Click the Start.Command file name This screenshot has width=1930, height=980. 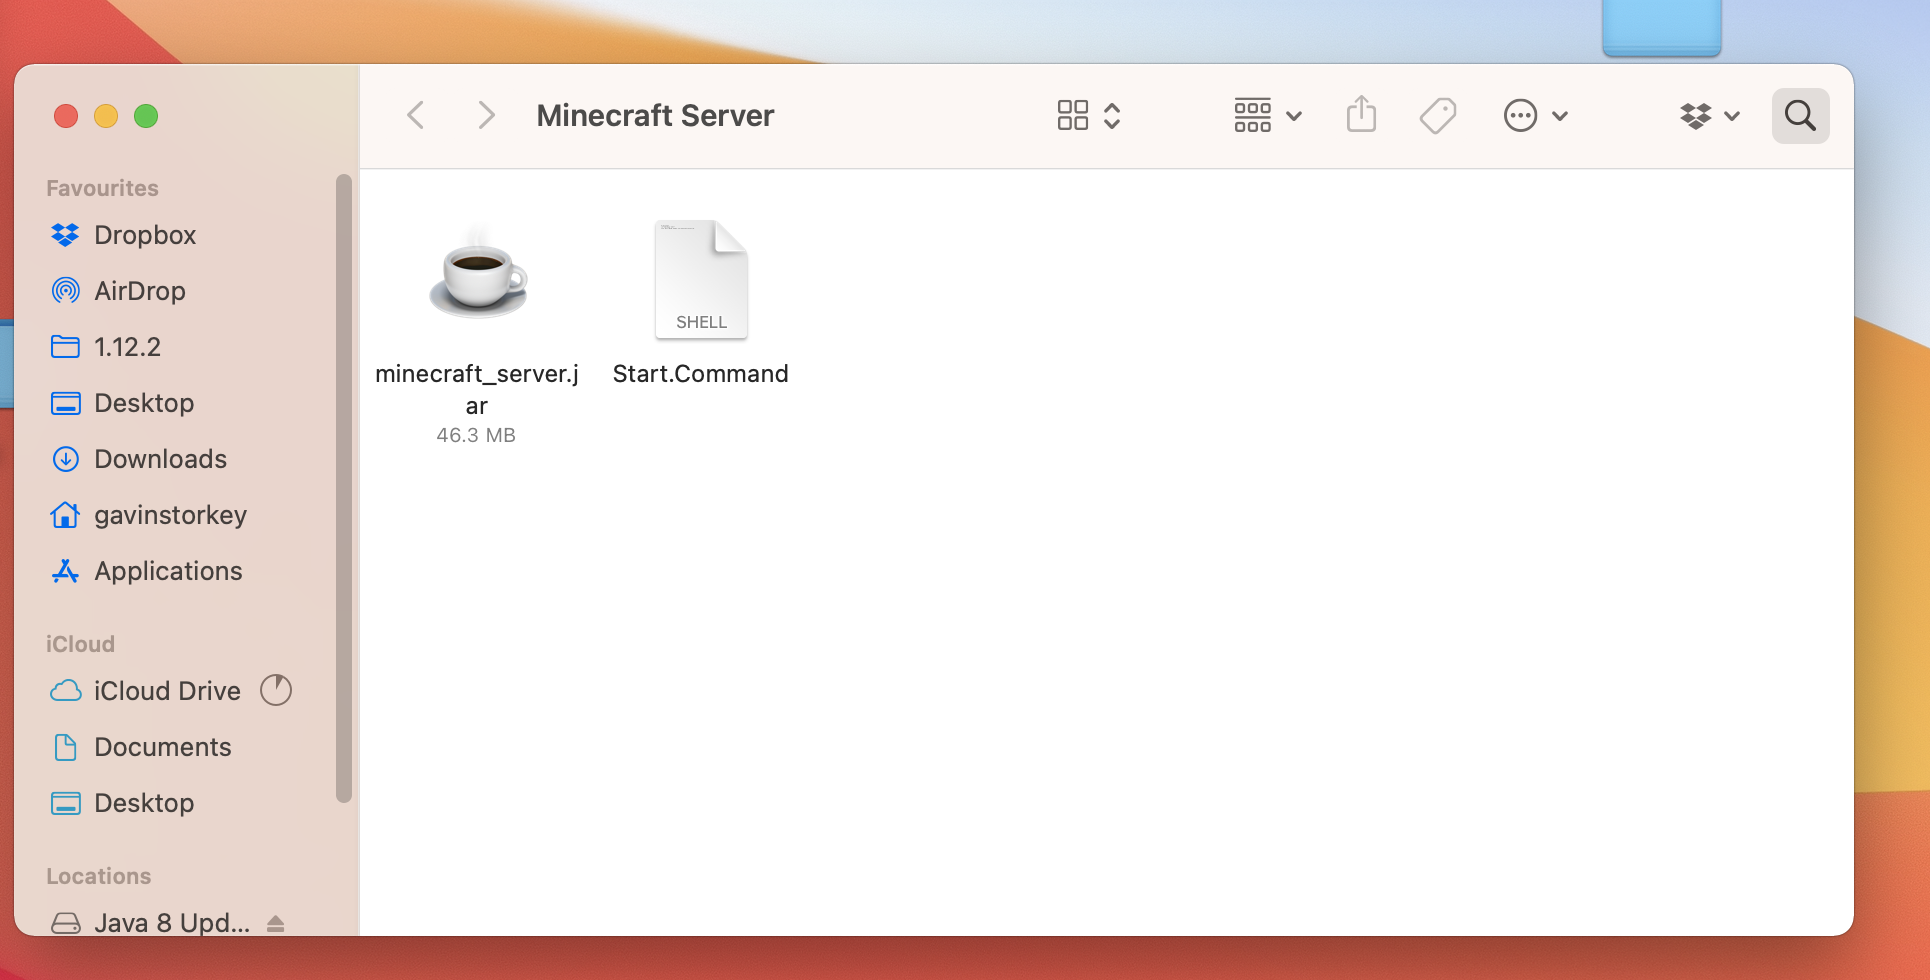click(x=701, y=374)
